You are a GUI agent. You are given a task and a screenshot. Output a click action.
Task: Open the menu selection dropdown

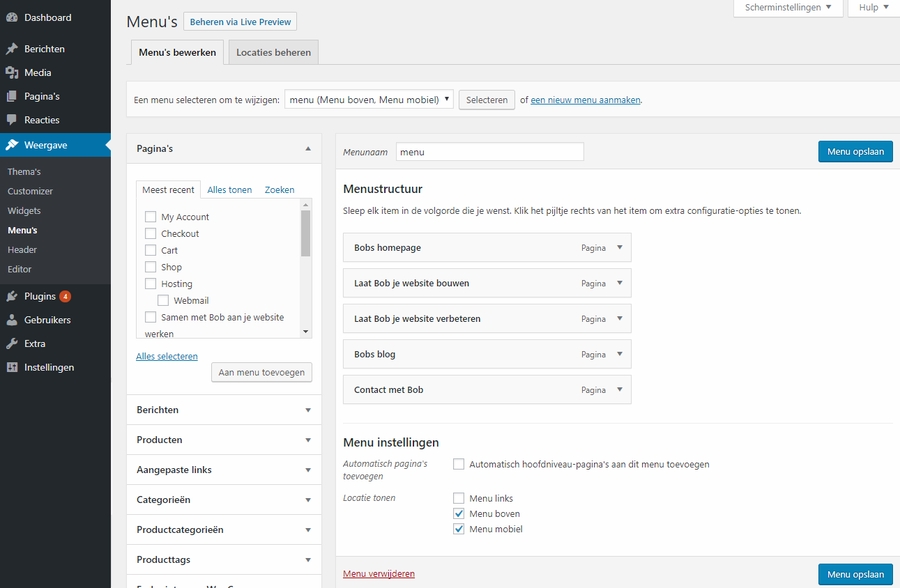(x=369, y=100)
